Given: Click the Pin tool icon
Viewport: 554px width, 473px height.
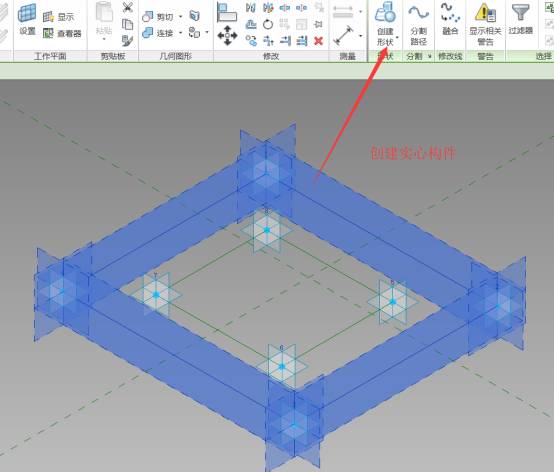Looking at the screenshot, I should coord(319,24).
